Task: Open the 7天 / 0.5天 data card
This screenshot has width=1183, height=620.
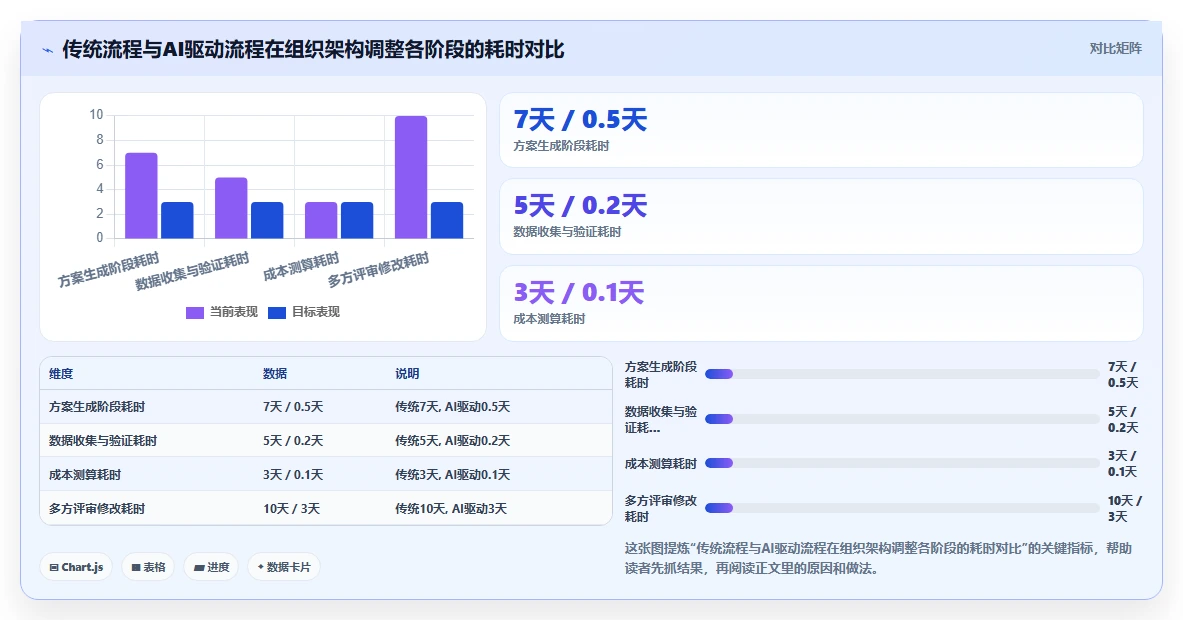Action: click(x=821, y=130)
